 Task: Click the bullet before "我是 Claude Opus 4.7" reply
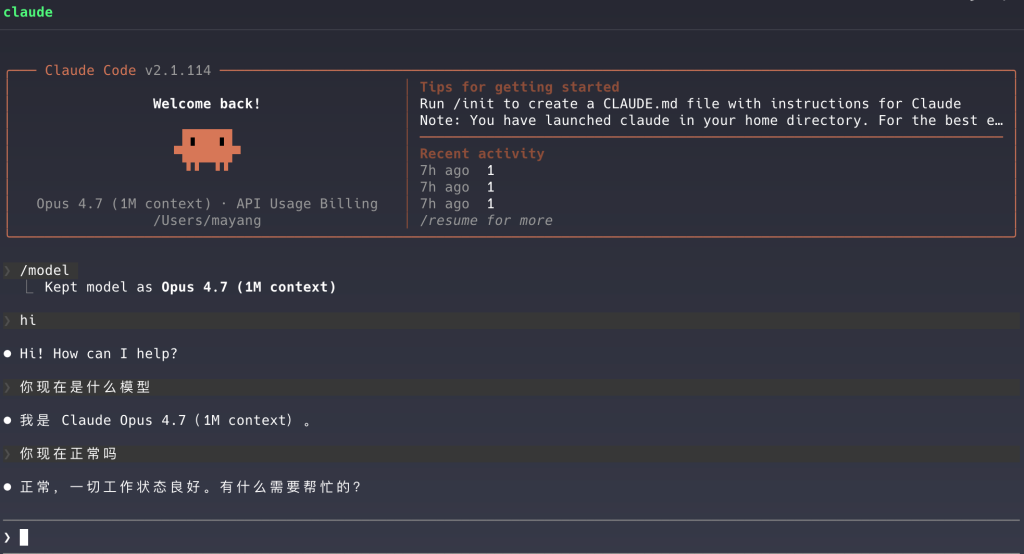pos(8,421)
